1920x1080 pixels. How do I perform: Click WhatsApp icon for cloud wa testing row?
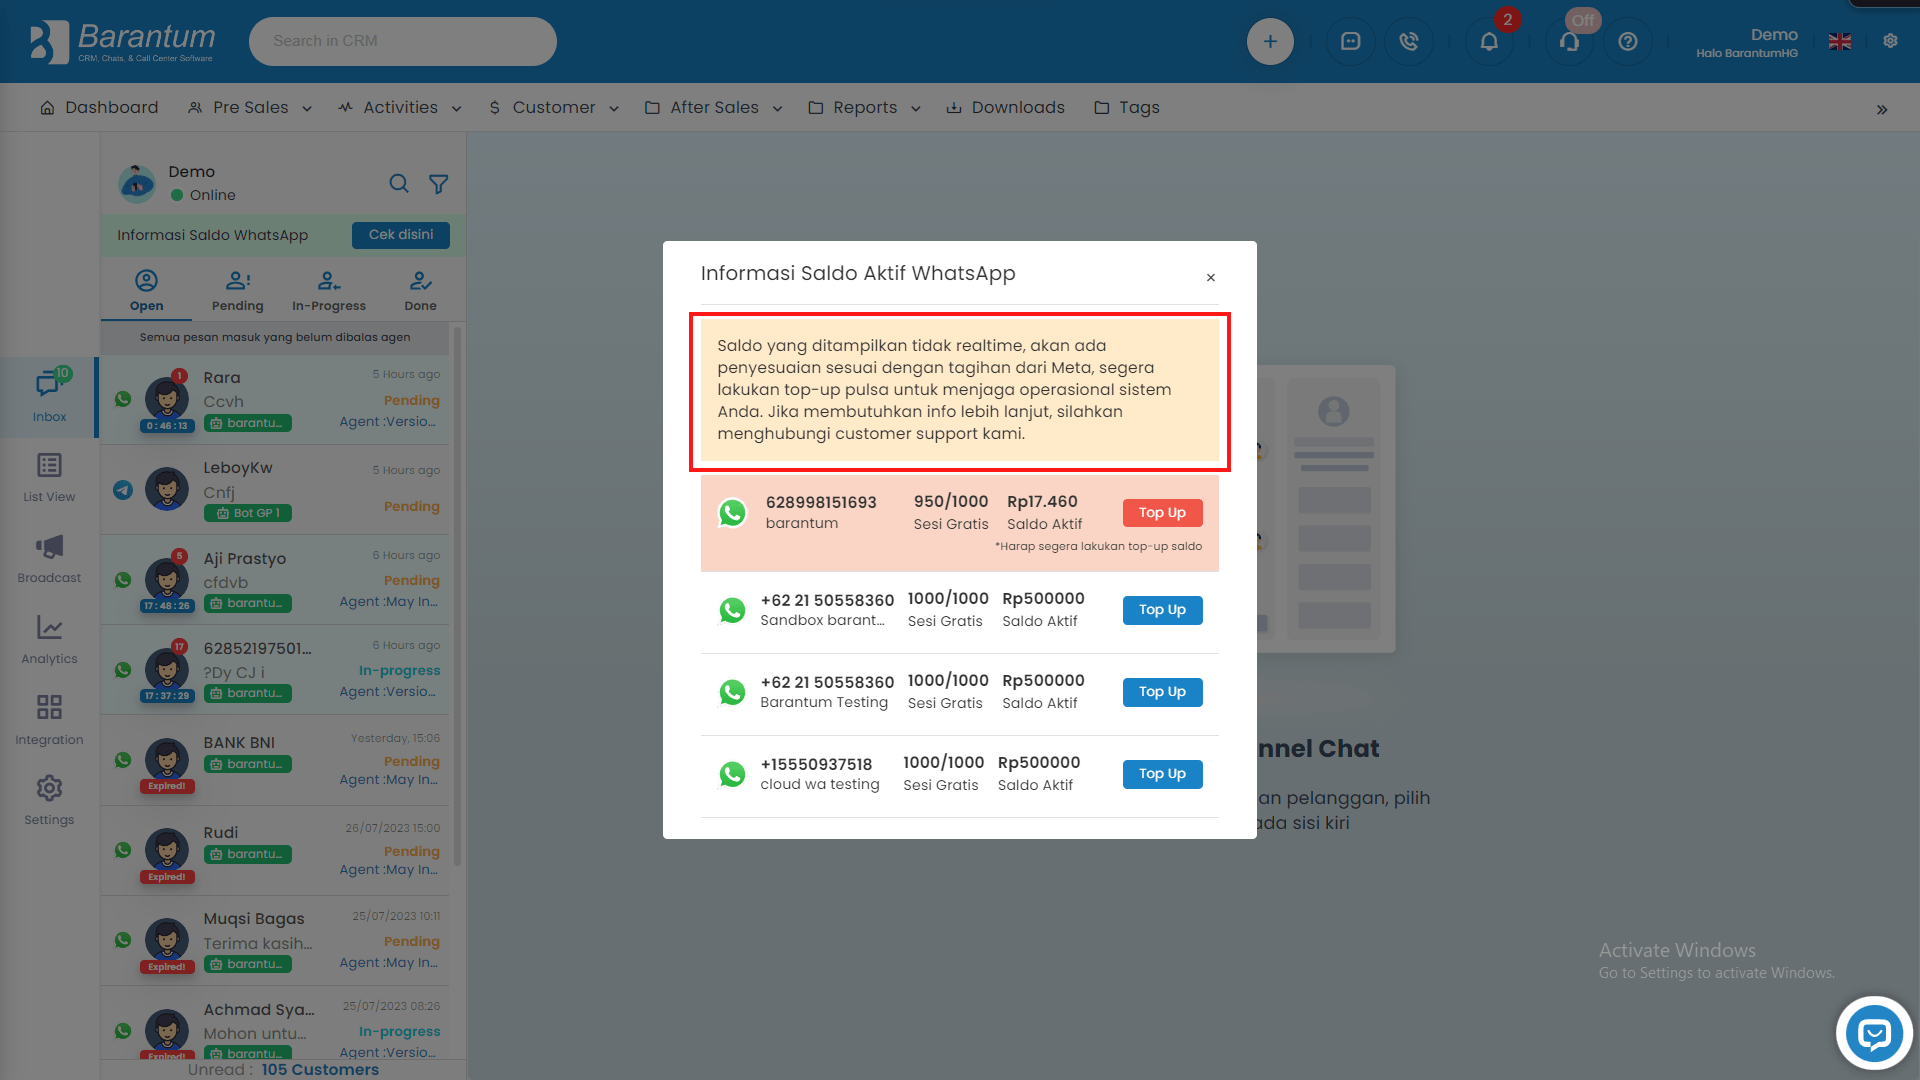pos(732,774)
